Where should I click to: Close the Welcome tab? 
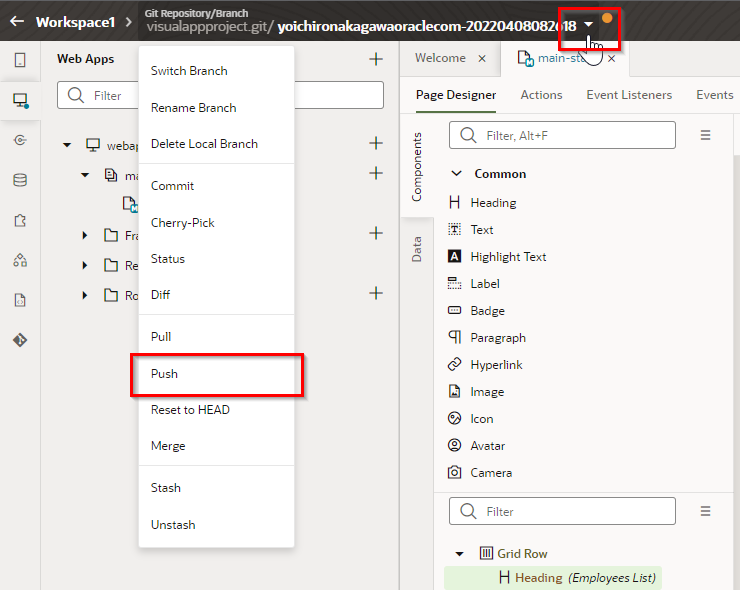tap(482, 59)
